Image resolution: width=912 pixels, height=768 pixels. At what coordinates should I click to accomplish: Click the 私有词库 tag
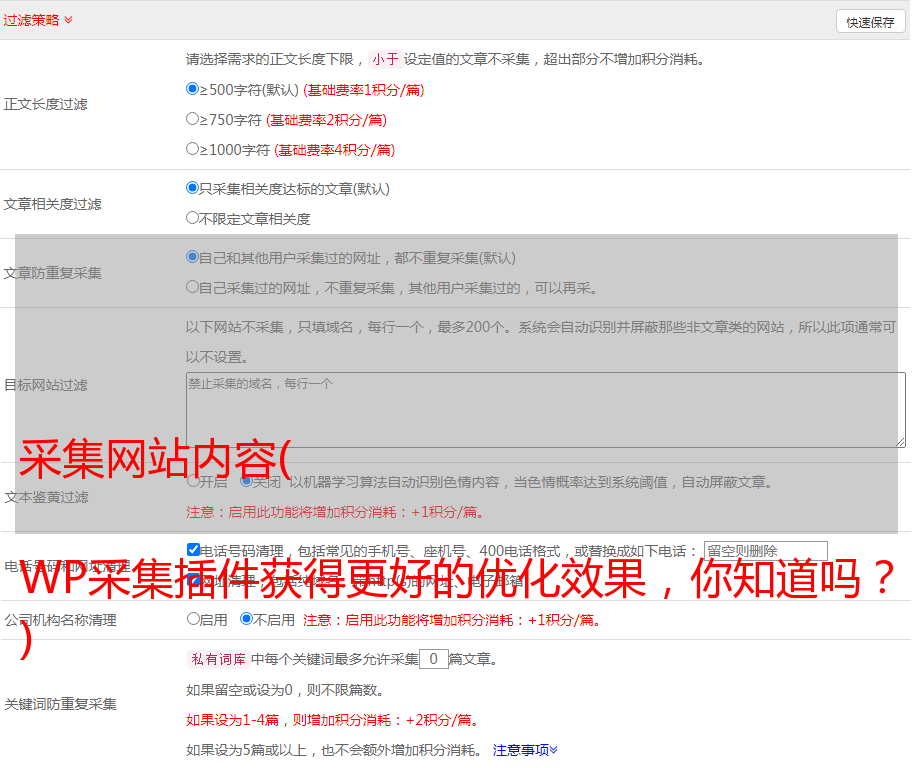pos(219,659)
